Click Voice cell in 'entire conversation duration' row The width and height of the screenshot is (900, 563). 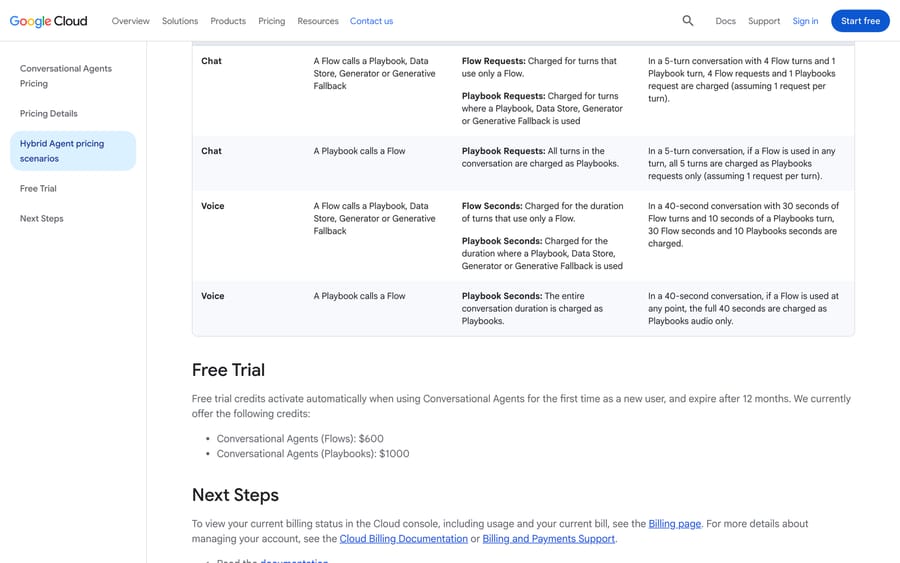(212, 296)
